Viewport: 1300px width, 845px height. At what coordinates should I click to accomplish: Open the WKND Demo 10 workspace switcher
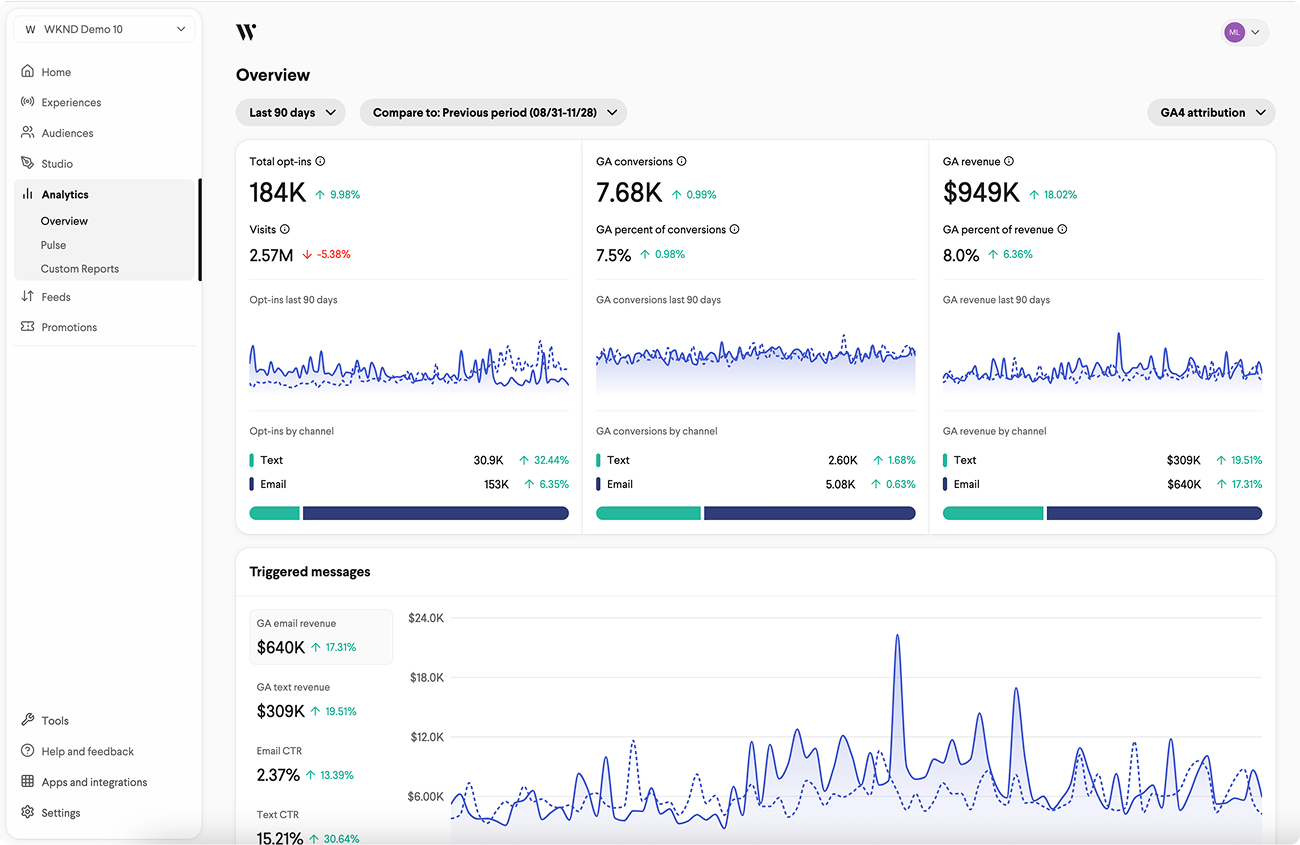[x=103, y=29]
